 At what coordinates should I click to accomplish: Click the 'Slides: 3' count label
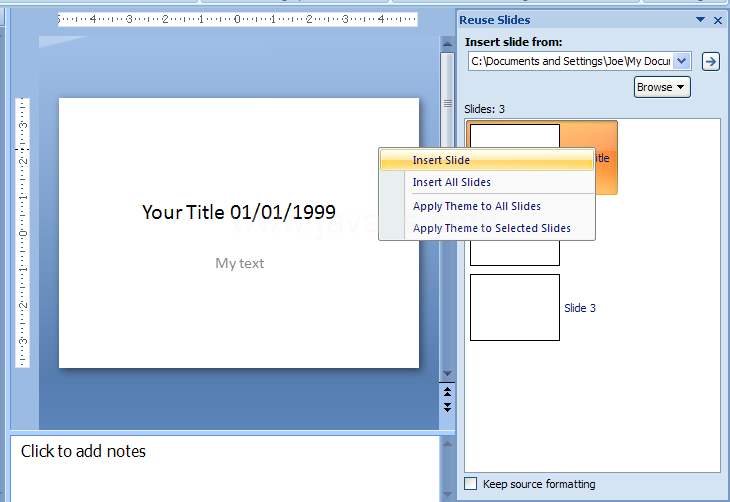click(x=484, y=109)
